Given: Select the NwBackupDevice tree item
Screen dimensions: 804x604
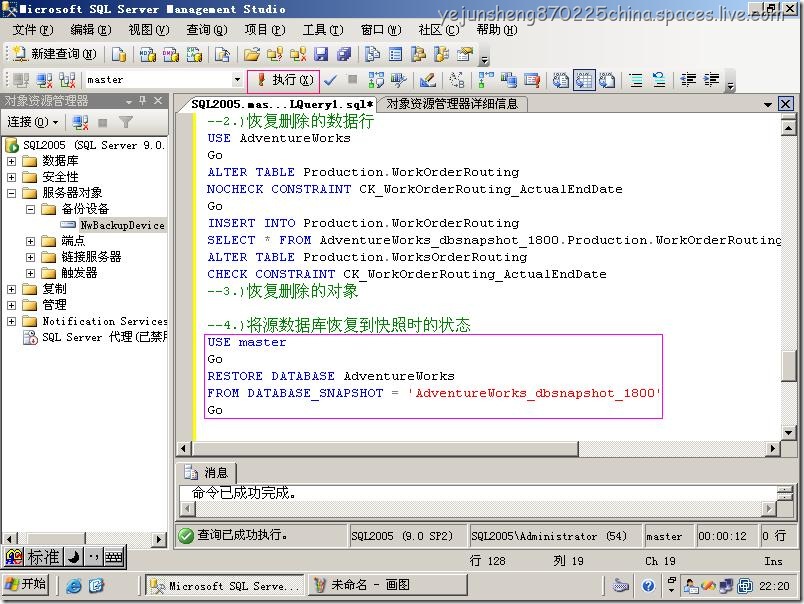Looking at the screenshot, I should pos(122,225).
